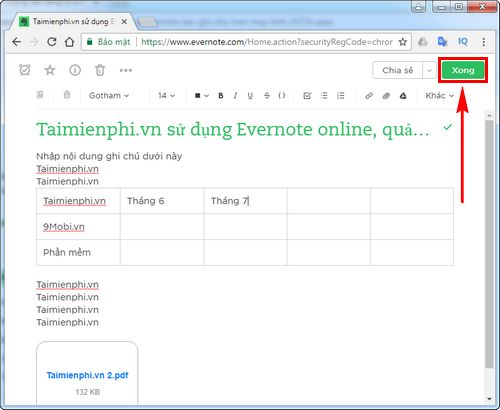Toggle bold formatting

221,96
